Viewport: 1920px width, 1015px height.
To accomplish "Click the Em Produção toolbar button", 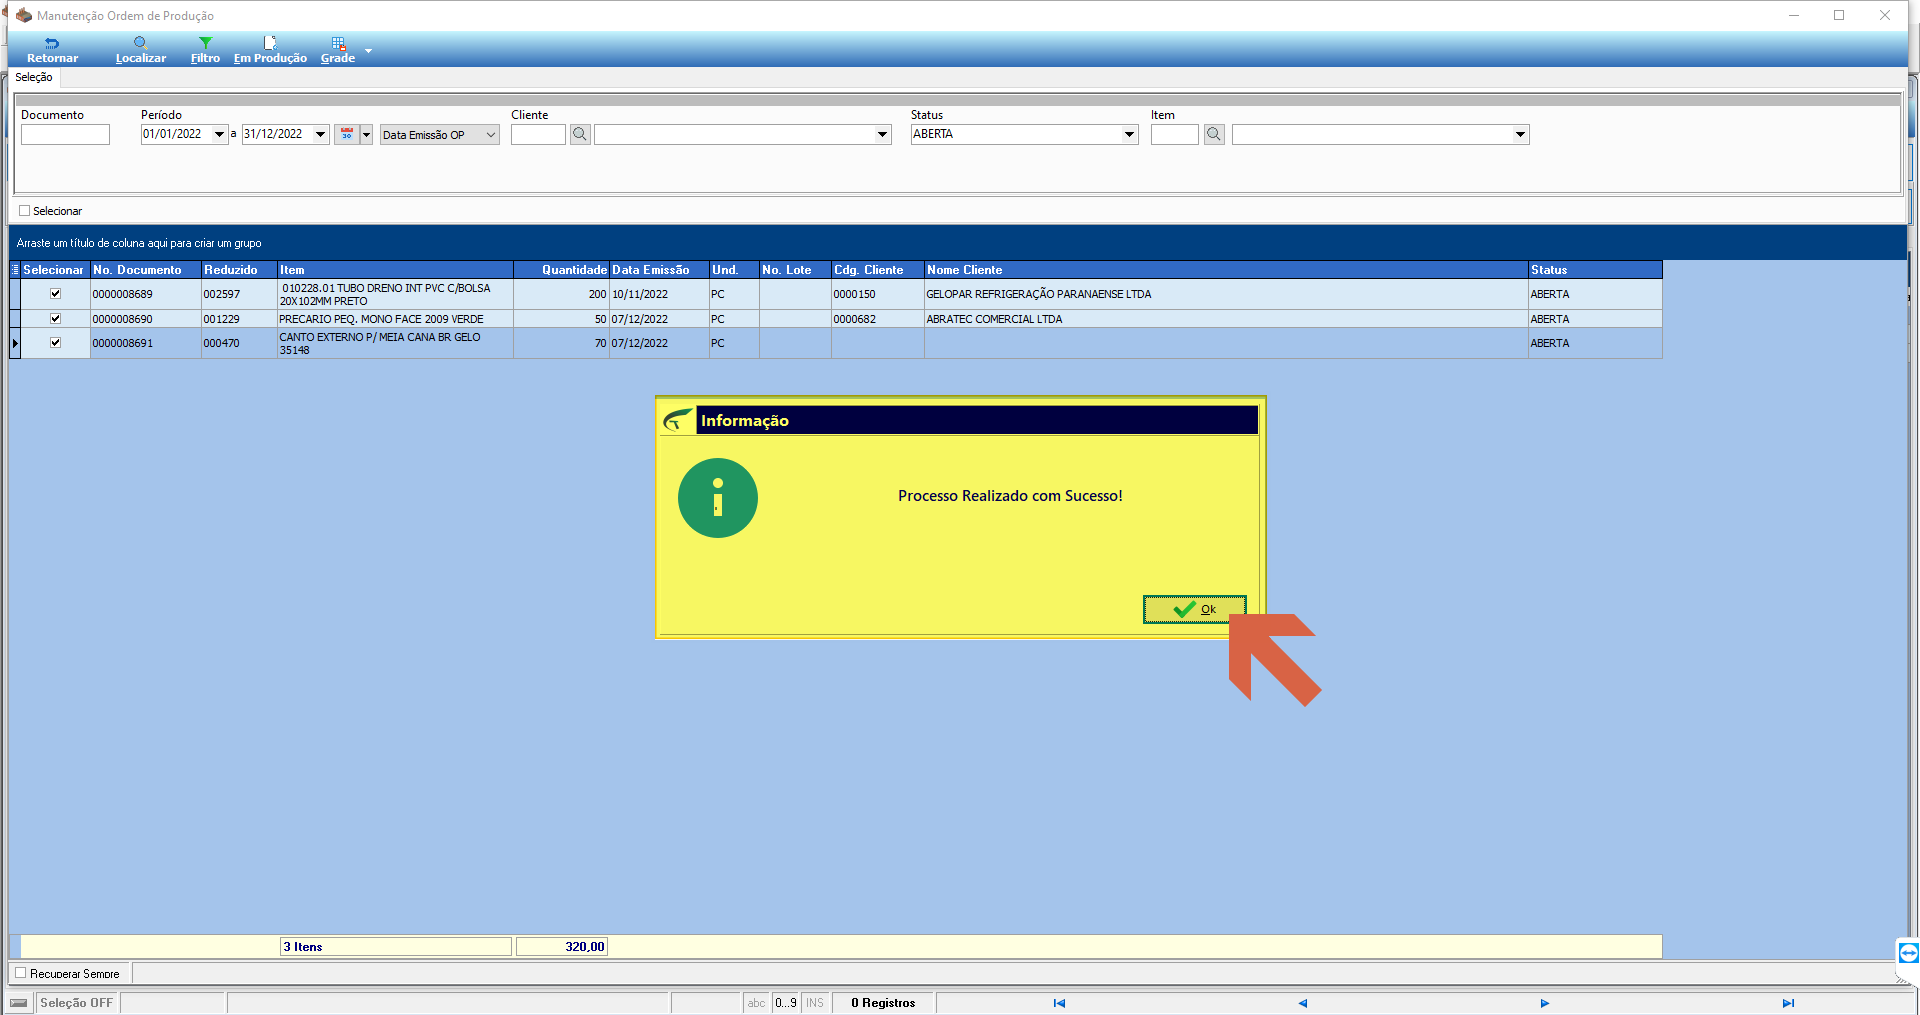I will 270,50.
